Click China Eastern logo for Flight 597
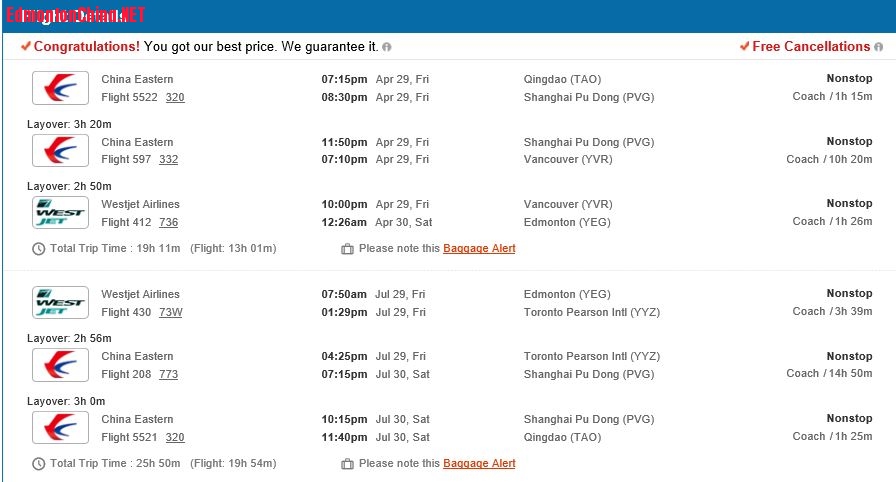Screen dimensions: 896x482 coord(60,151)
